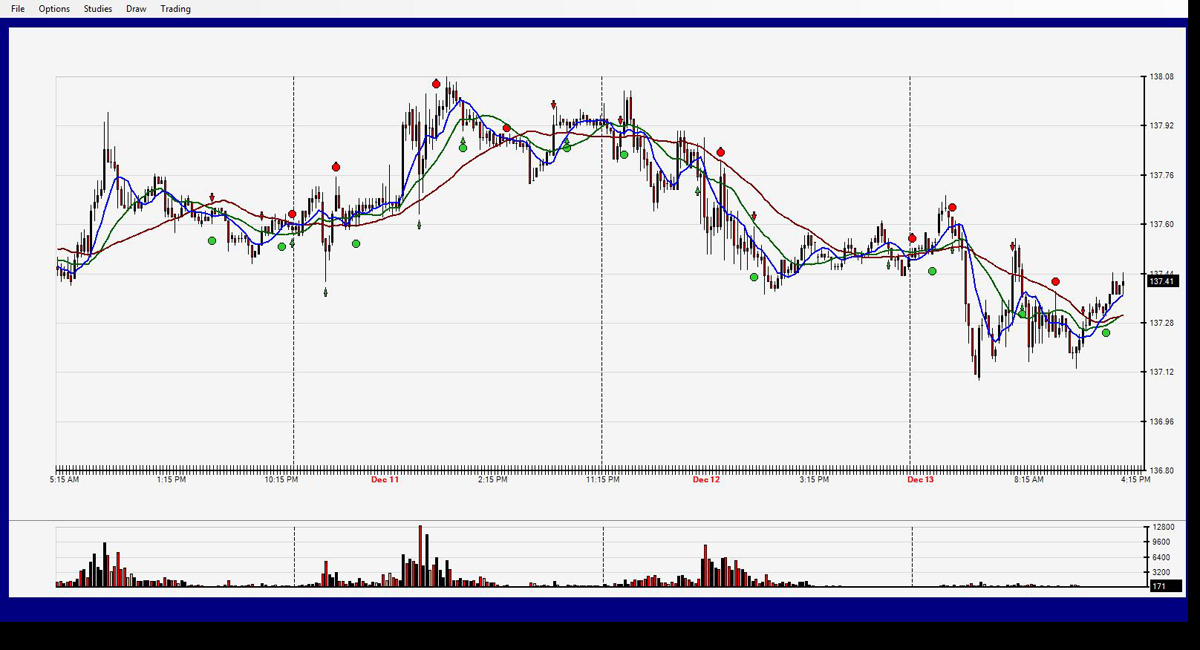Screen dimensions: 1200x650
Task: Click the 137.28 price axis label
Action: point(1161,323)
